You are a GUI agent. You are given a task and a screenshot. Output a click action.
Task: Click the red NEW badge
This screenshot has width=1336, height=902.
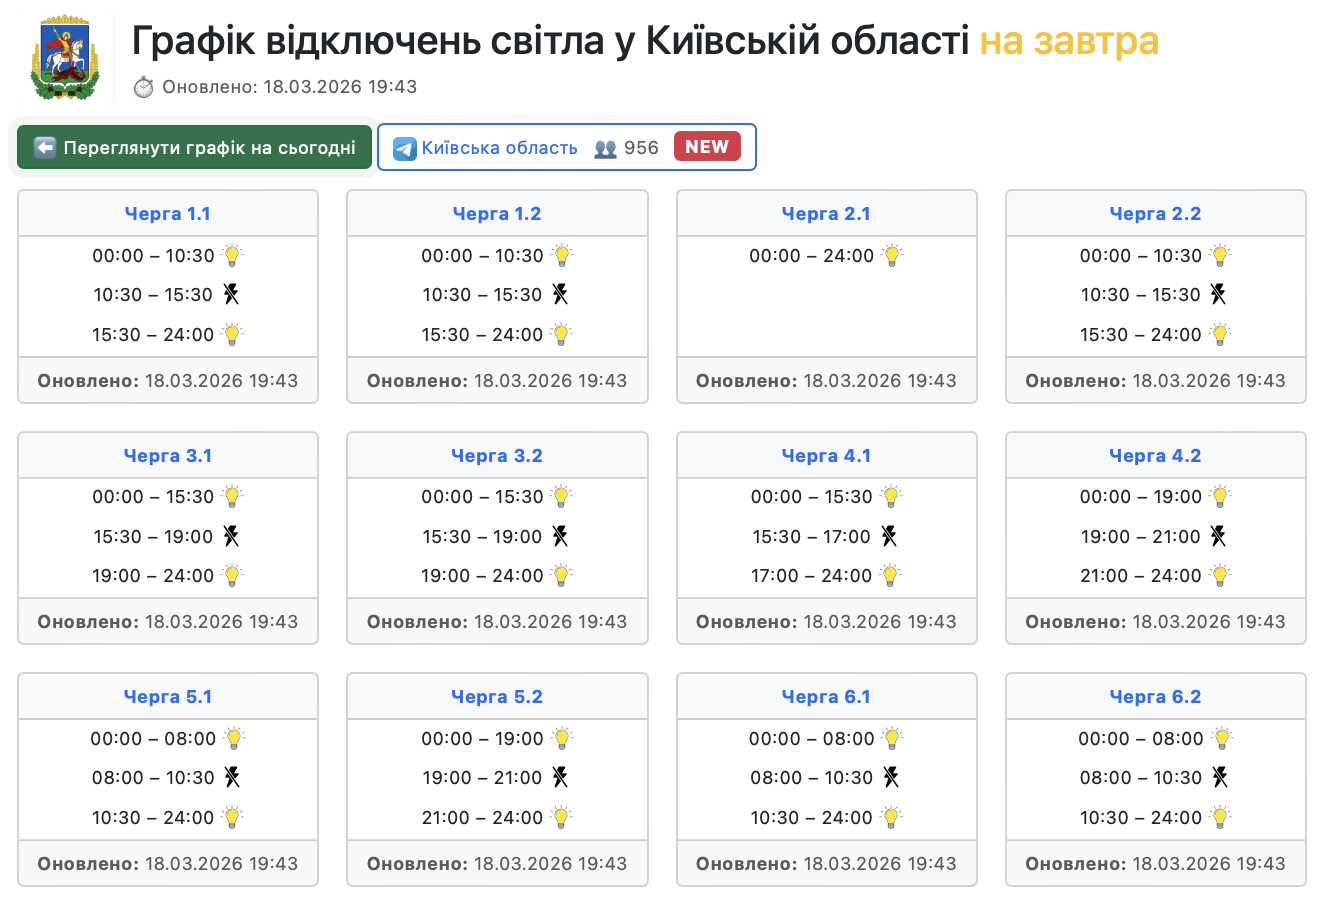[x=707, y=147]
